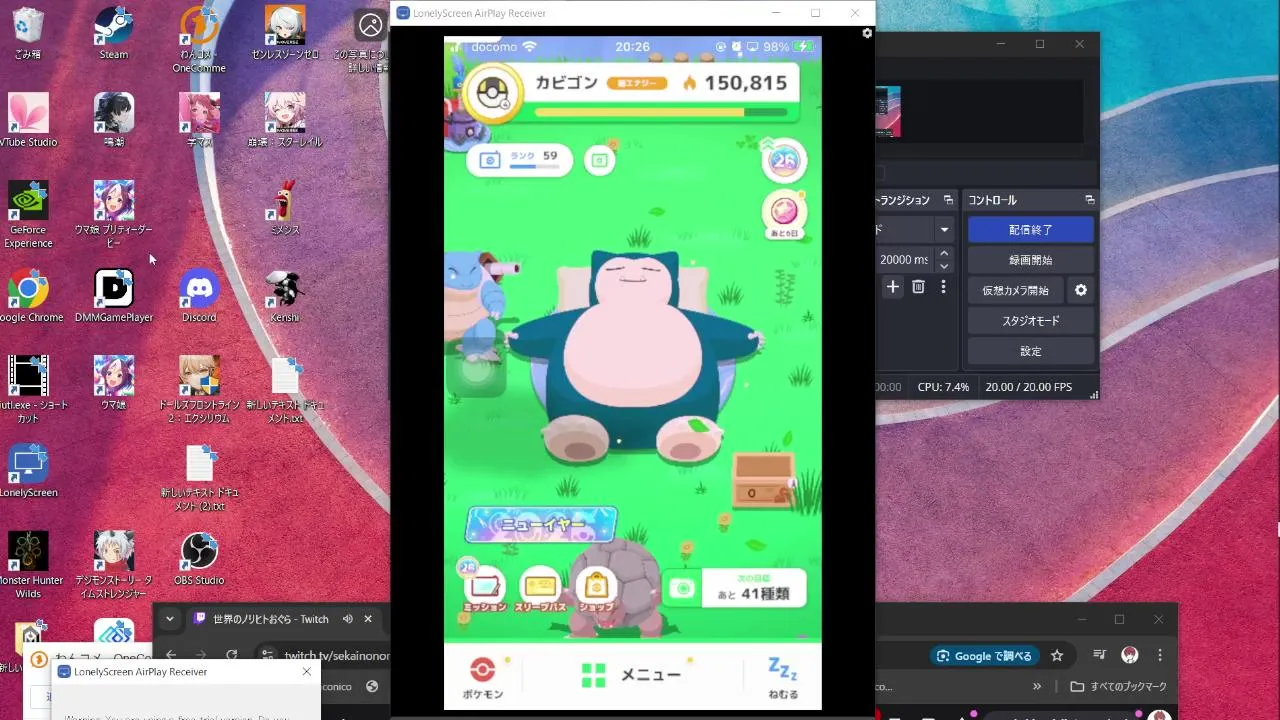Tap the スリープパス sleep pass icon
This screenshot has height=720, width=1280.
click(x=540, y=589)
